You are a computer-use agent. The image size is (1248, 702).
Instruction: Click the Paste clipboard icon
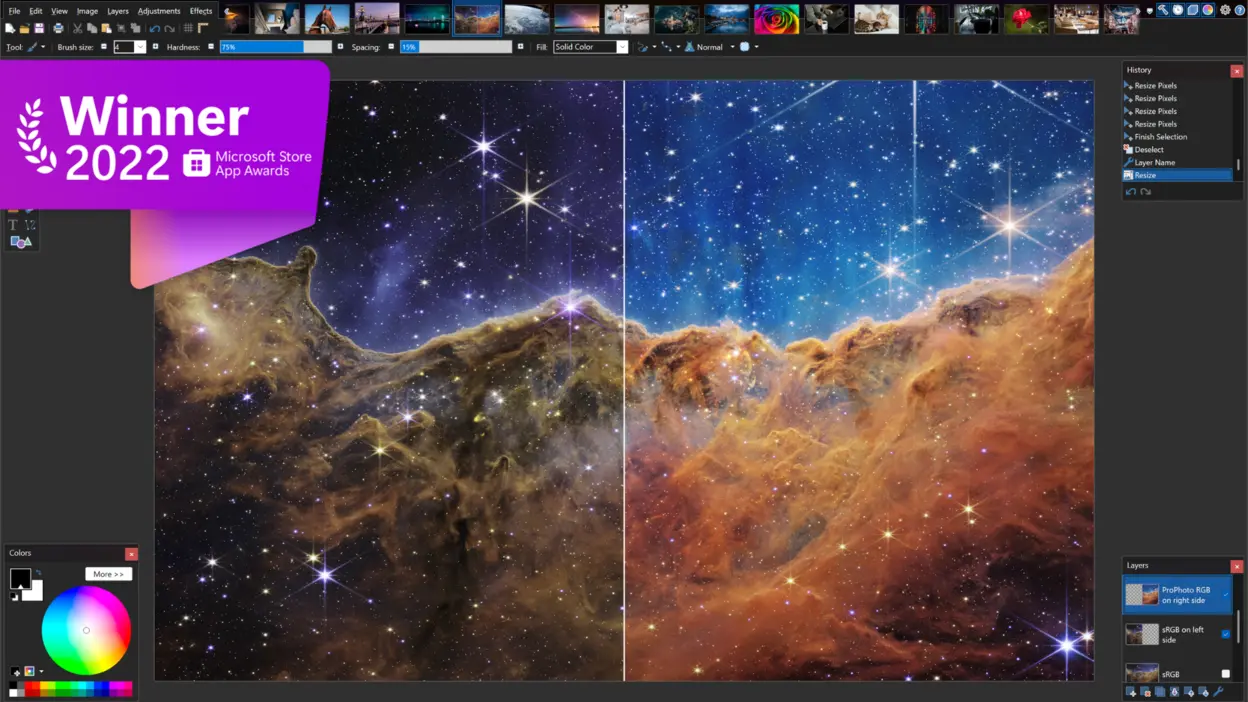pos(106,28)
